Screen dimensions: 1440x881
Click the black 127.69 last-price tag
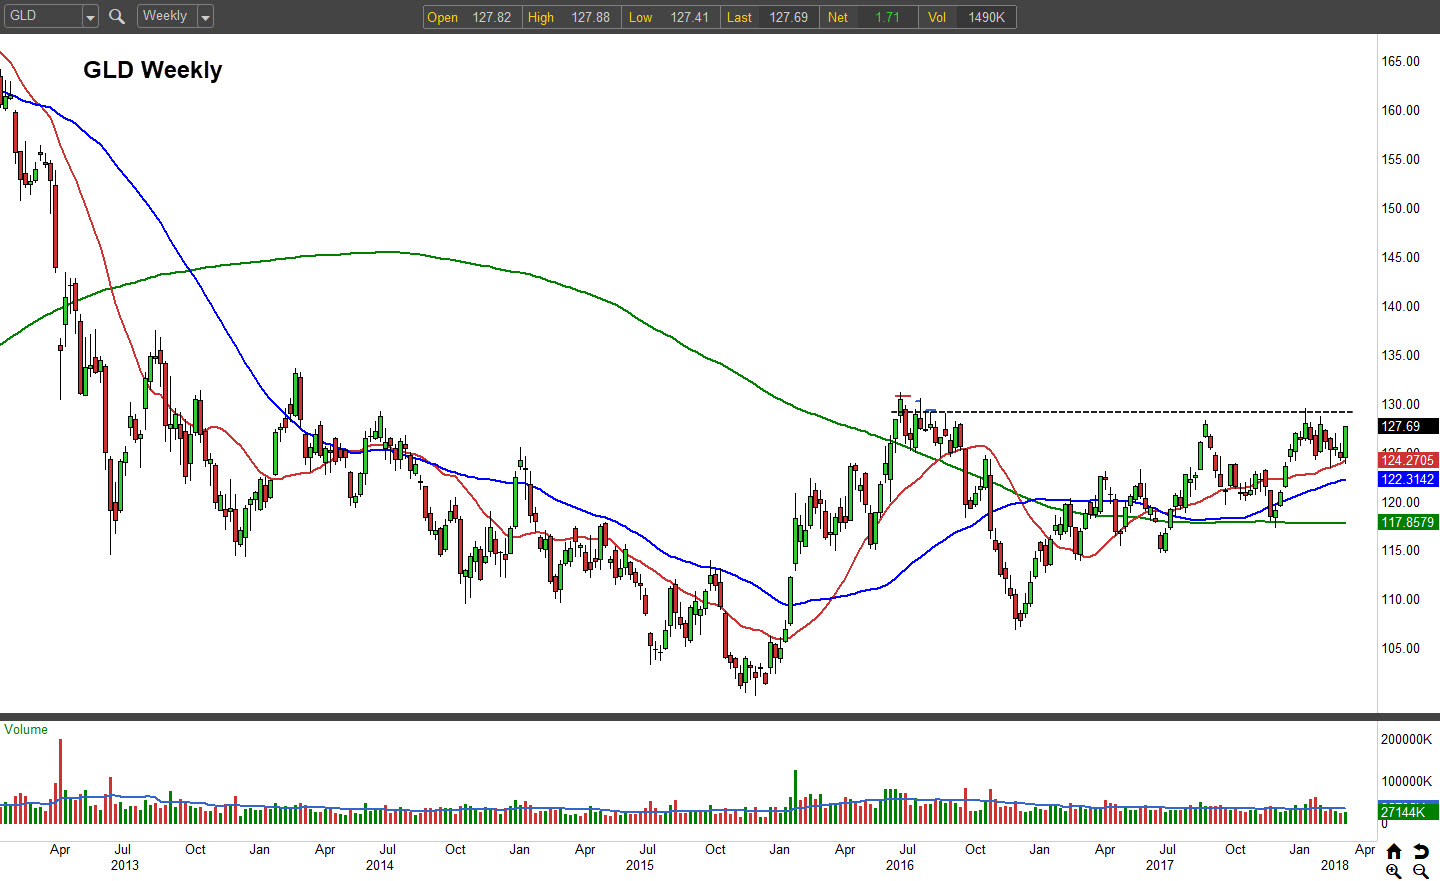(1408, 426)
